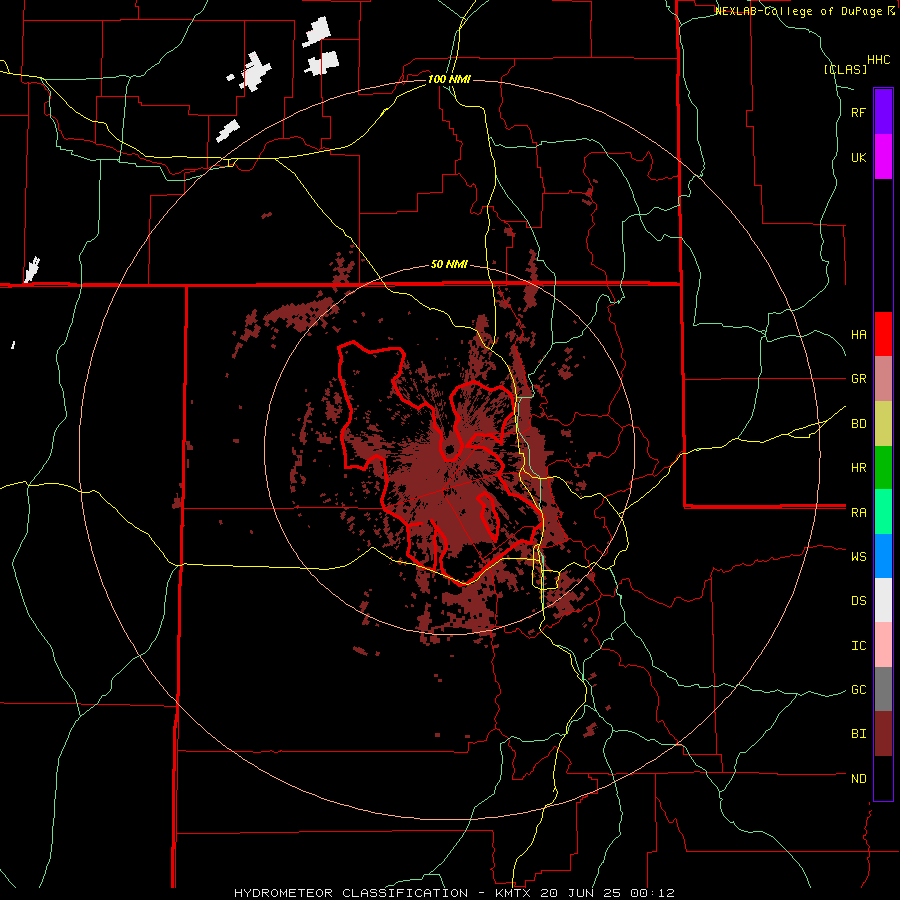Click the 'DS' legend label
The image size is (900, 900).
click(858, 600)
